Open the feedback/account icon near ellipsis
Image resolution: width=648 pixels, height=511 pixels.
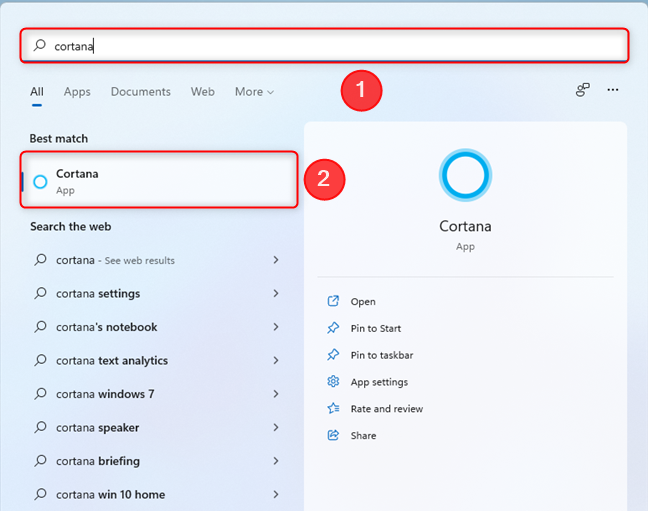tap(583, 90)
